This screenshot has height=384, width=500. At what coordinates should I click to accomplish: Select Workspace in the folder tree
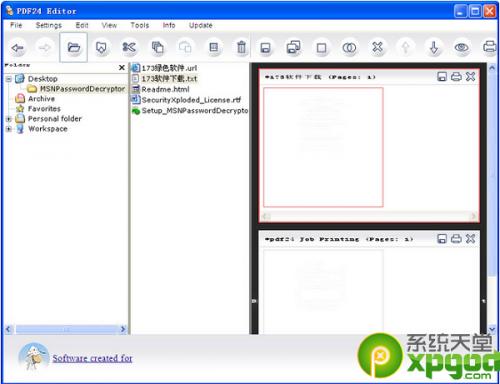[48, 129]
